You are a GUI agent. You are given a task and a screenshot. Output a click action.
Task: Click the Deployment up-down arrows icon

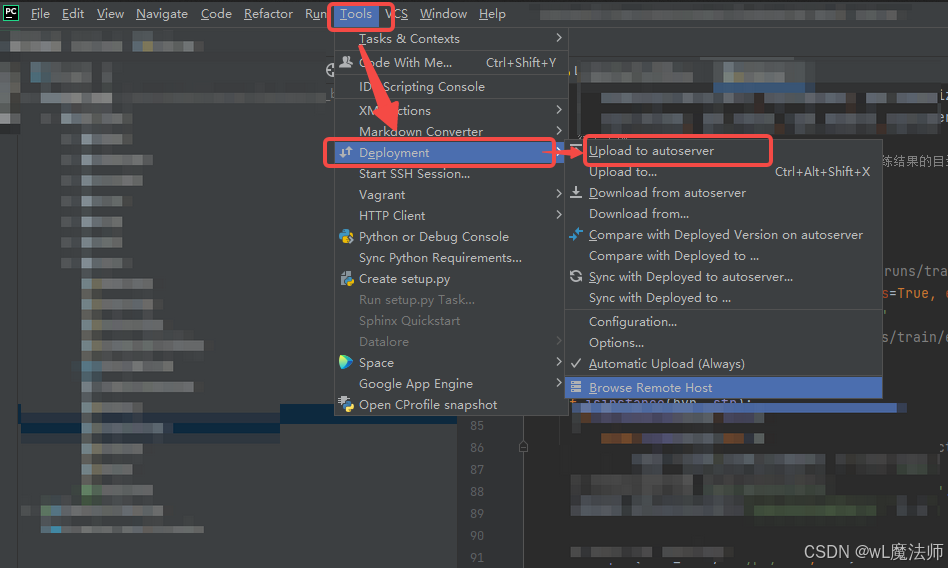[345, 152]
